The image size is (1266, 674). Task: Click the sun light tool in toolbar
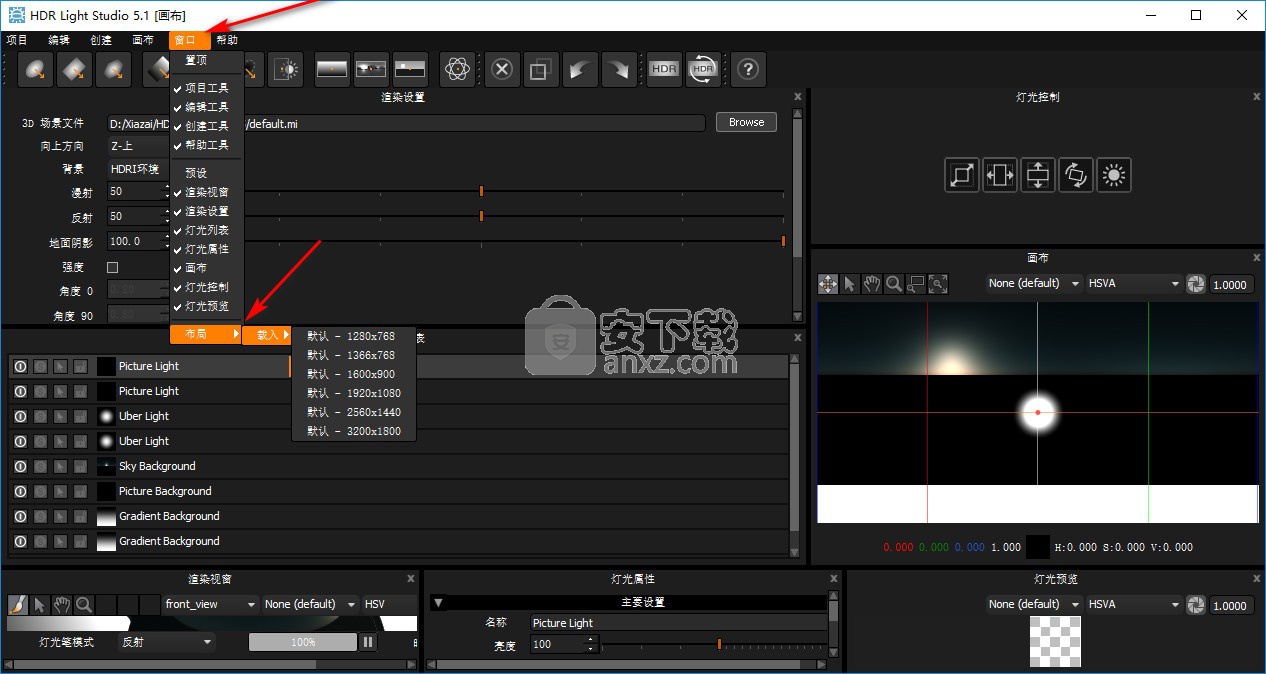tap(287, 69)
